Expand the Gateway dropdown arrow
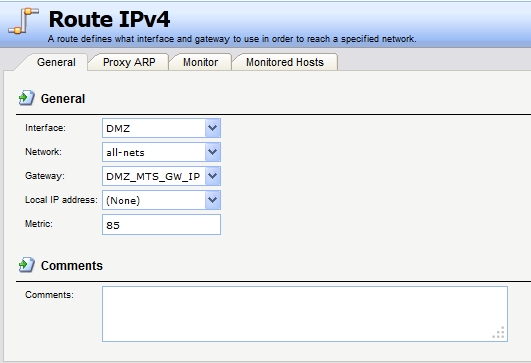 point(213,176)
